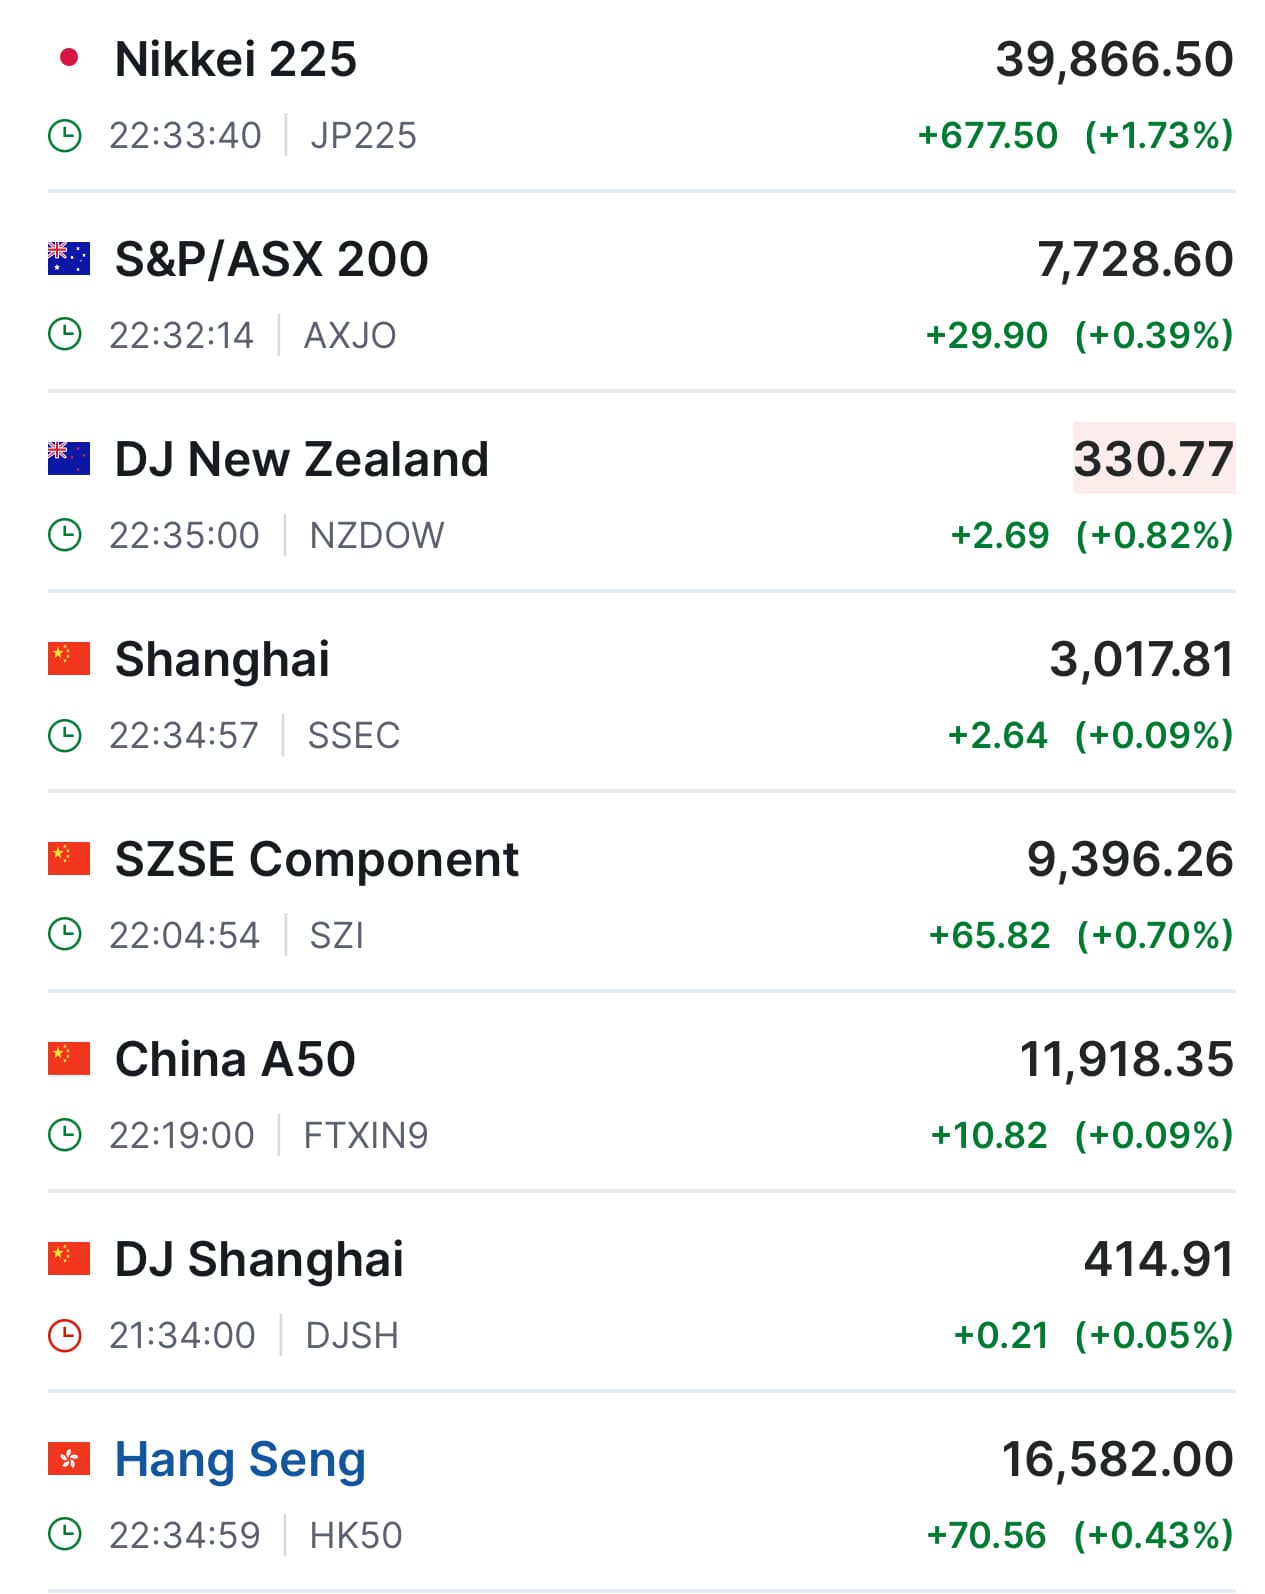Click the Japan flag icon beside Nikkei 225
Viewport: 1265px width, 1594px height.
[69, 58]
